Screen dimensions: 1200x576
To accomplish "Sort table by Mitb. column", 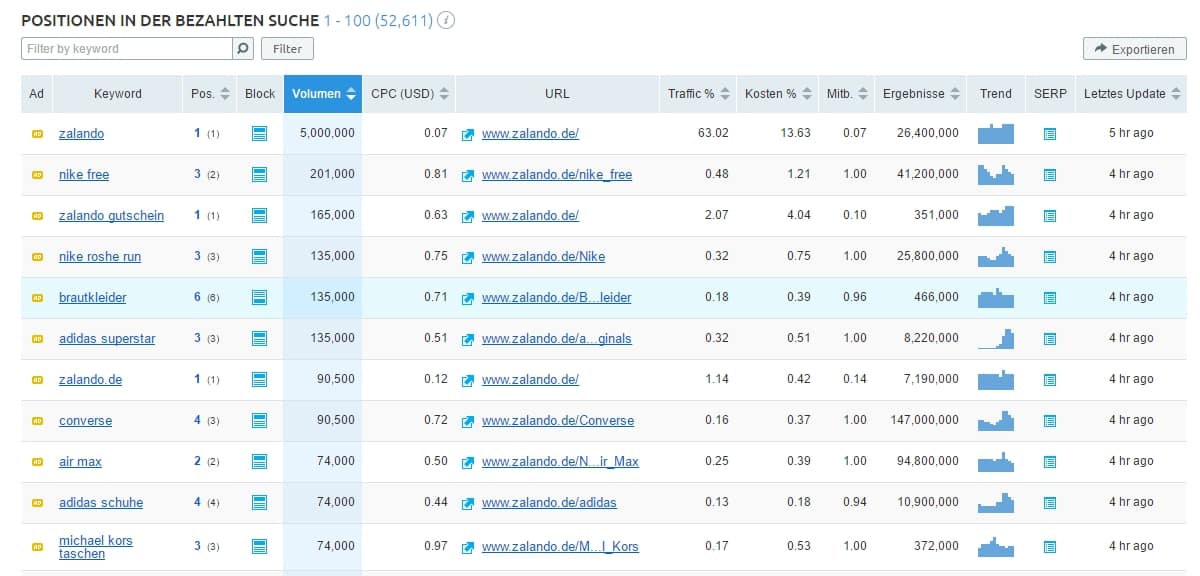I will pyautogui.click(x=846, y=94).
